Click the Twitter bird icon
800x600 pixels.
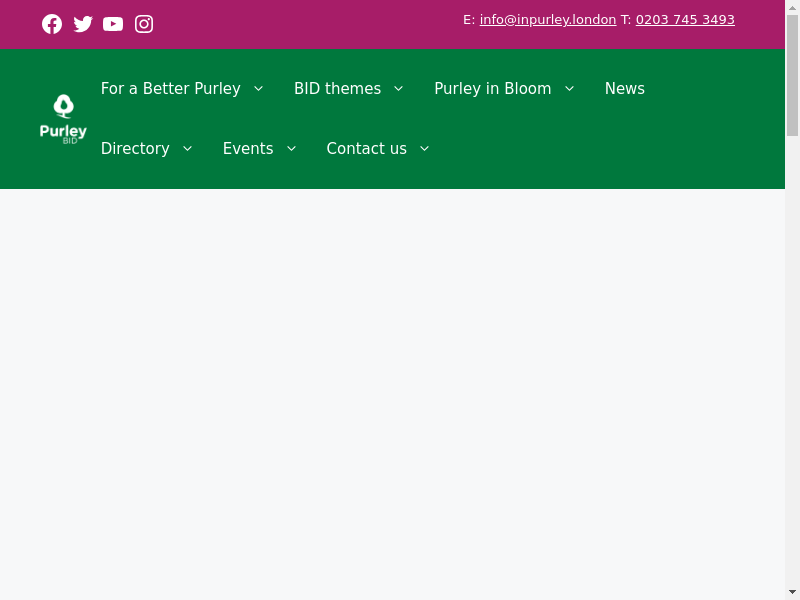coord(83,24)
